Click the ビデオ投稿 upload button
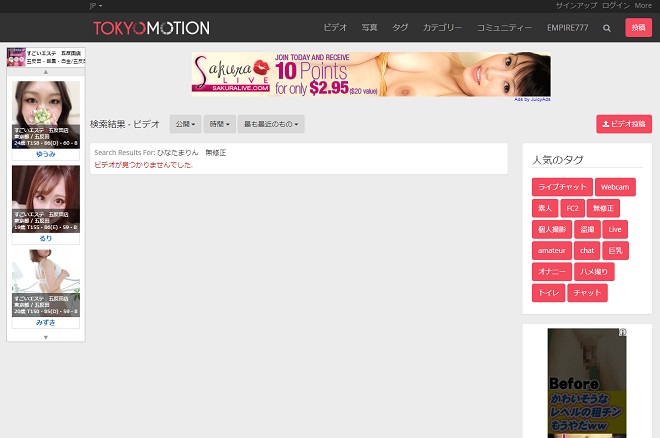Viewport: 660px width, 438px height. (x=624, y=124)
